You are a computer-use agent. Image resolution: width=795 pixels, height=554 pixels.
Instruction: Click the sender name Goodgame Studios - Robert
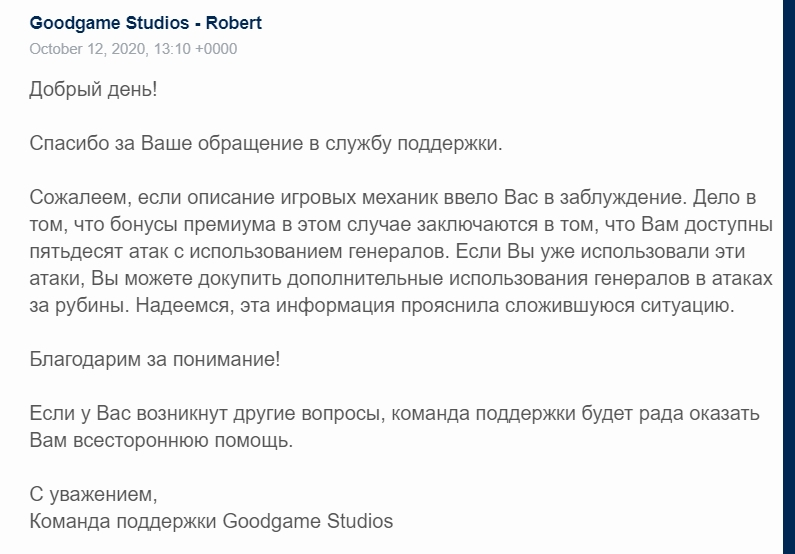146,23
